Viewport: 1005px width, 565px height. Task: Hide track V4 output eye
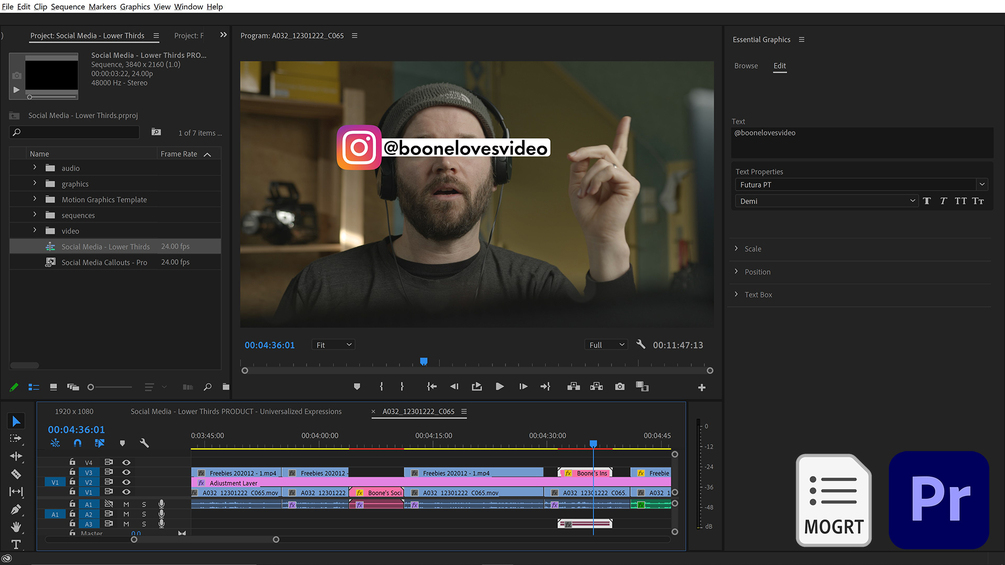tap(126, 463)
